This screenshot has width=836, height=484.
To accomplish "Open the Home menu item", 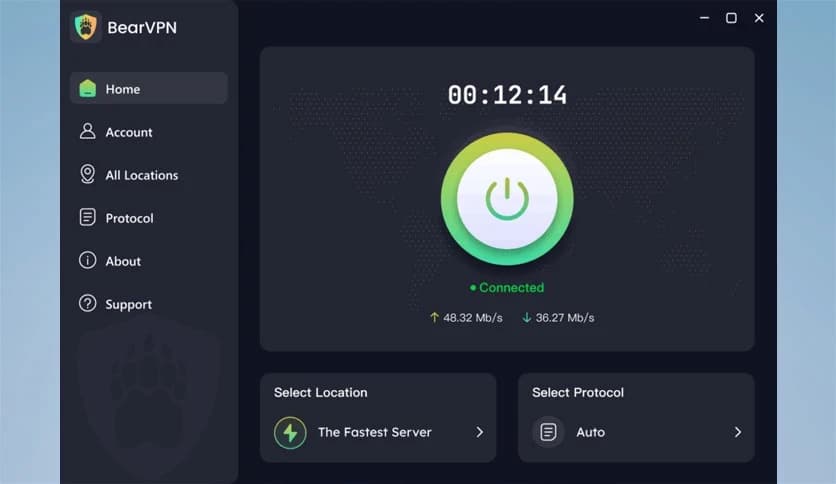I will coord(149,88).
